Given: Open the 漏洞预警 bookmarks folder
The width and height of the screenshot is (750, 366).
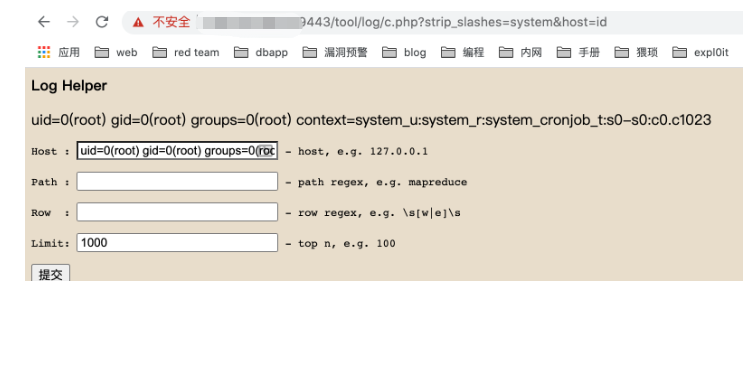Looking at the screenshot, I should 335,52.
